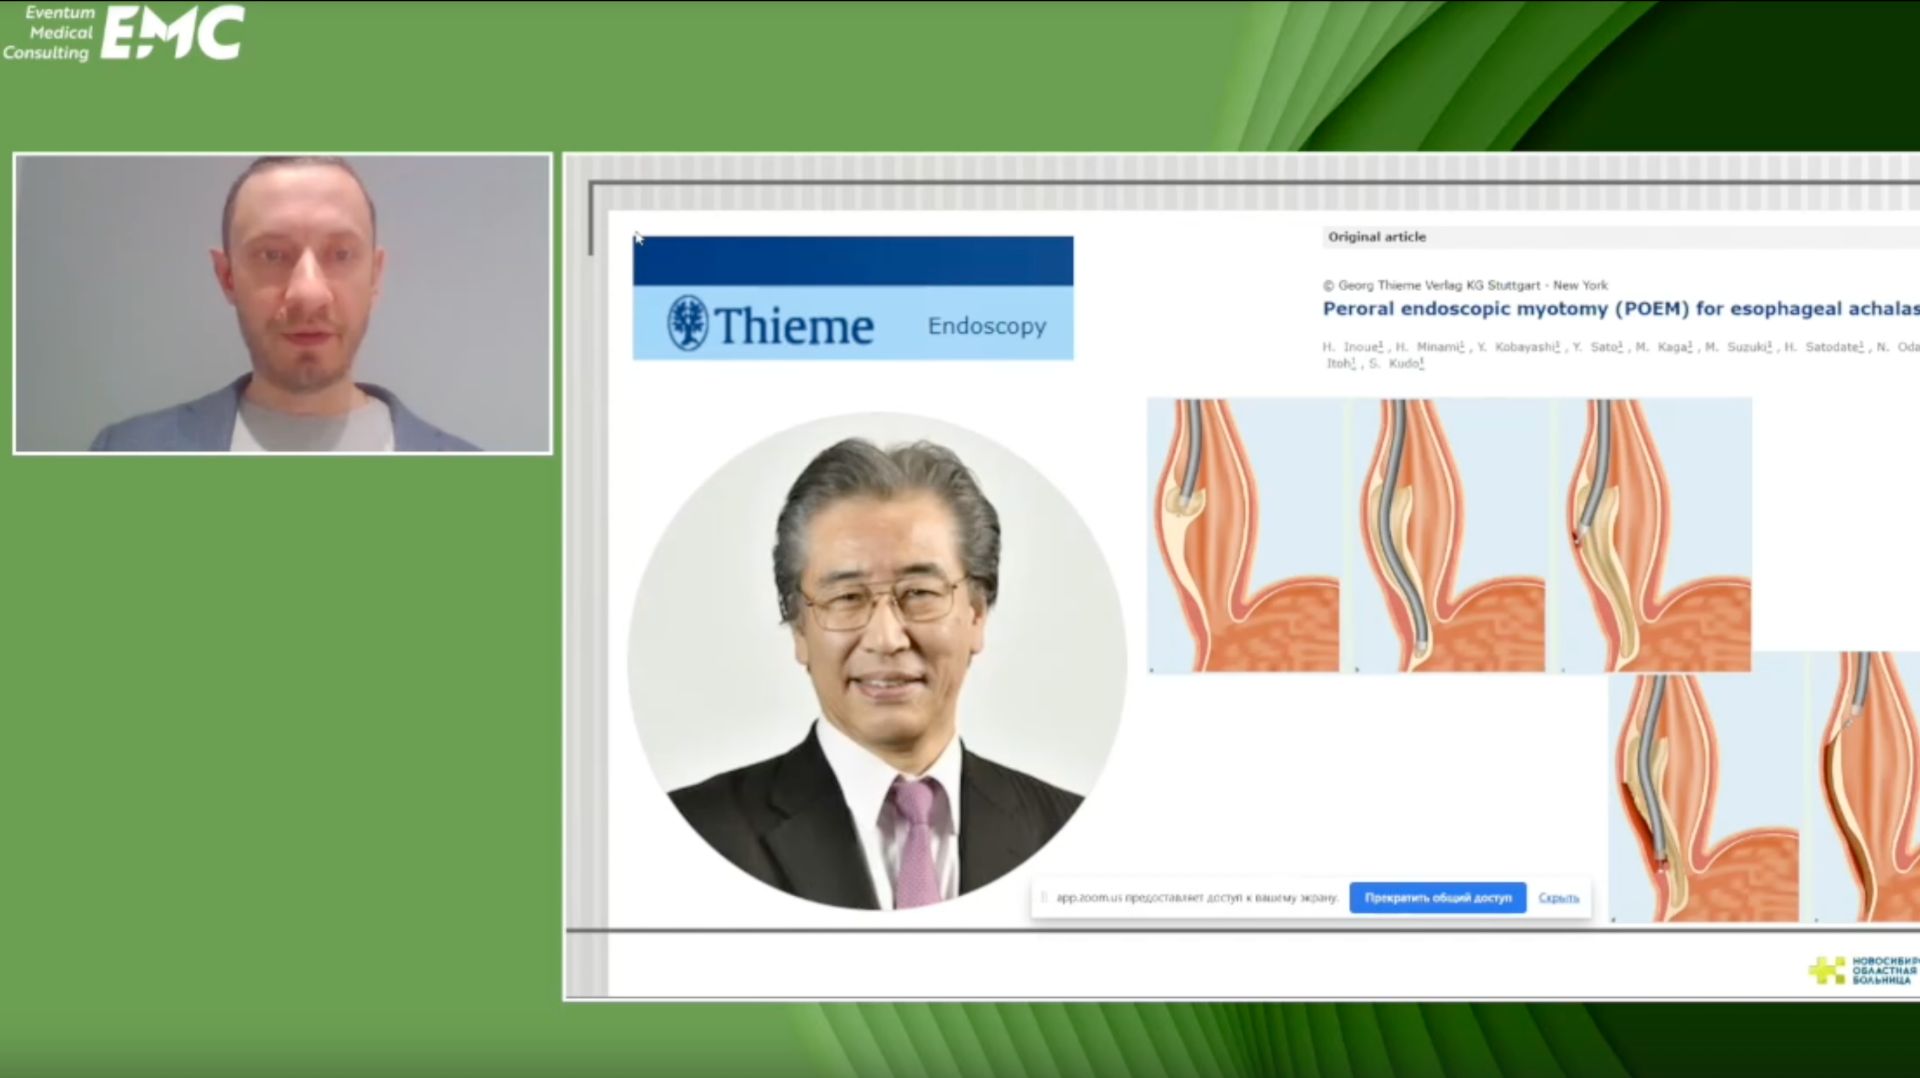Click author name "H. Satodate"
The width and height of the screenshot is (1920, 1078).
tap(1824, 347)
